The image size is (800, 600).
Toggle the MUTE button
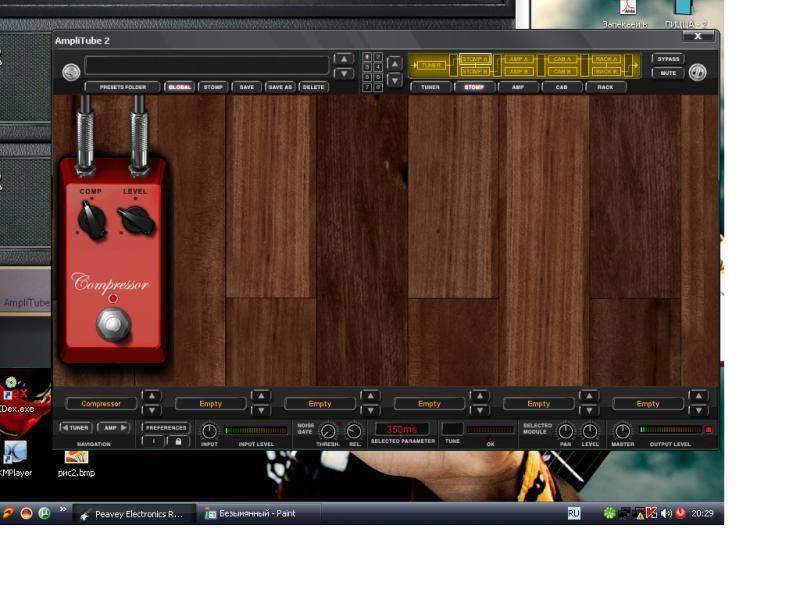point(667,73)
